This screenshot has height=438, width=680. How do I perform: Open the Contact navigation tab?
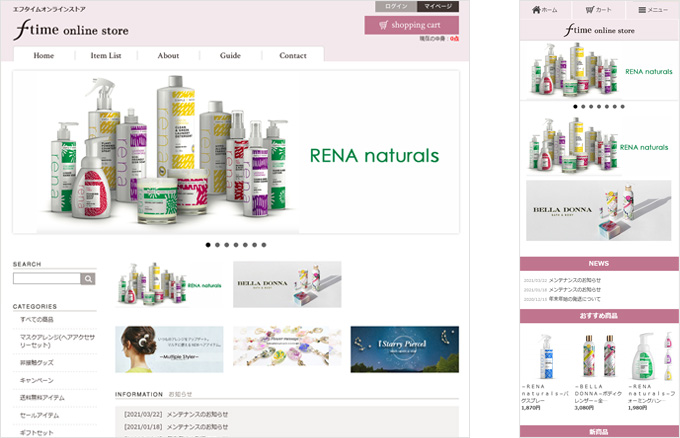tap(293, 56)
